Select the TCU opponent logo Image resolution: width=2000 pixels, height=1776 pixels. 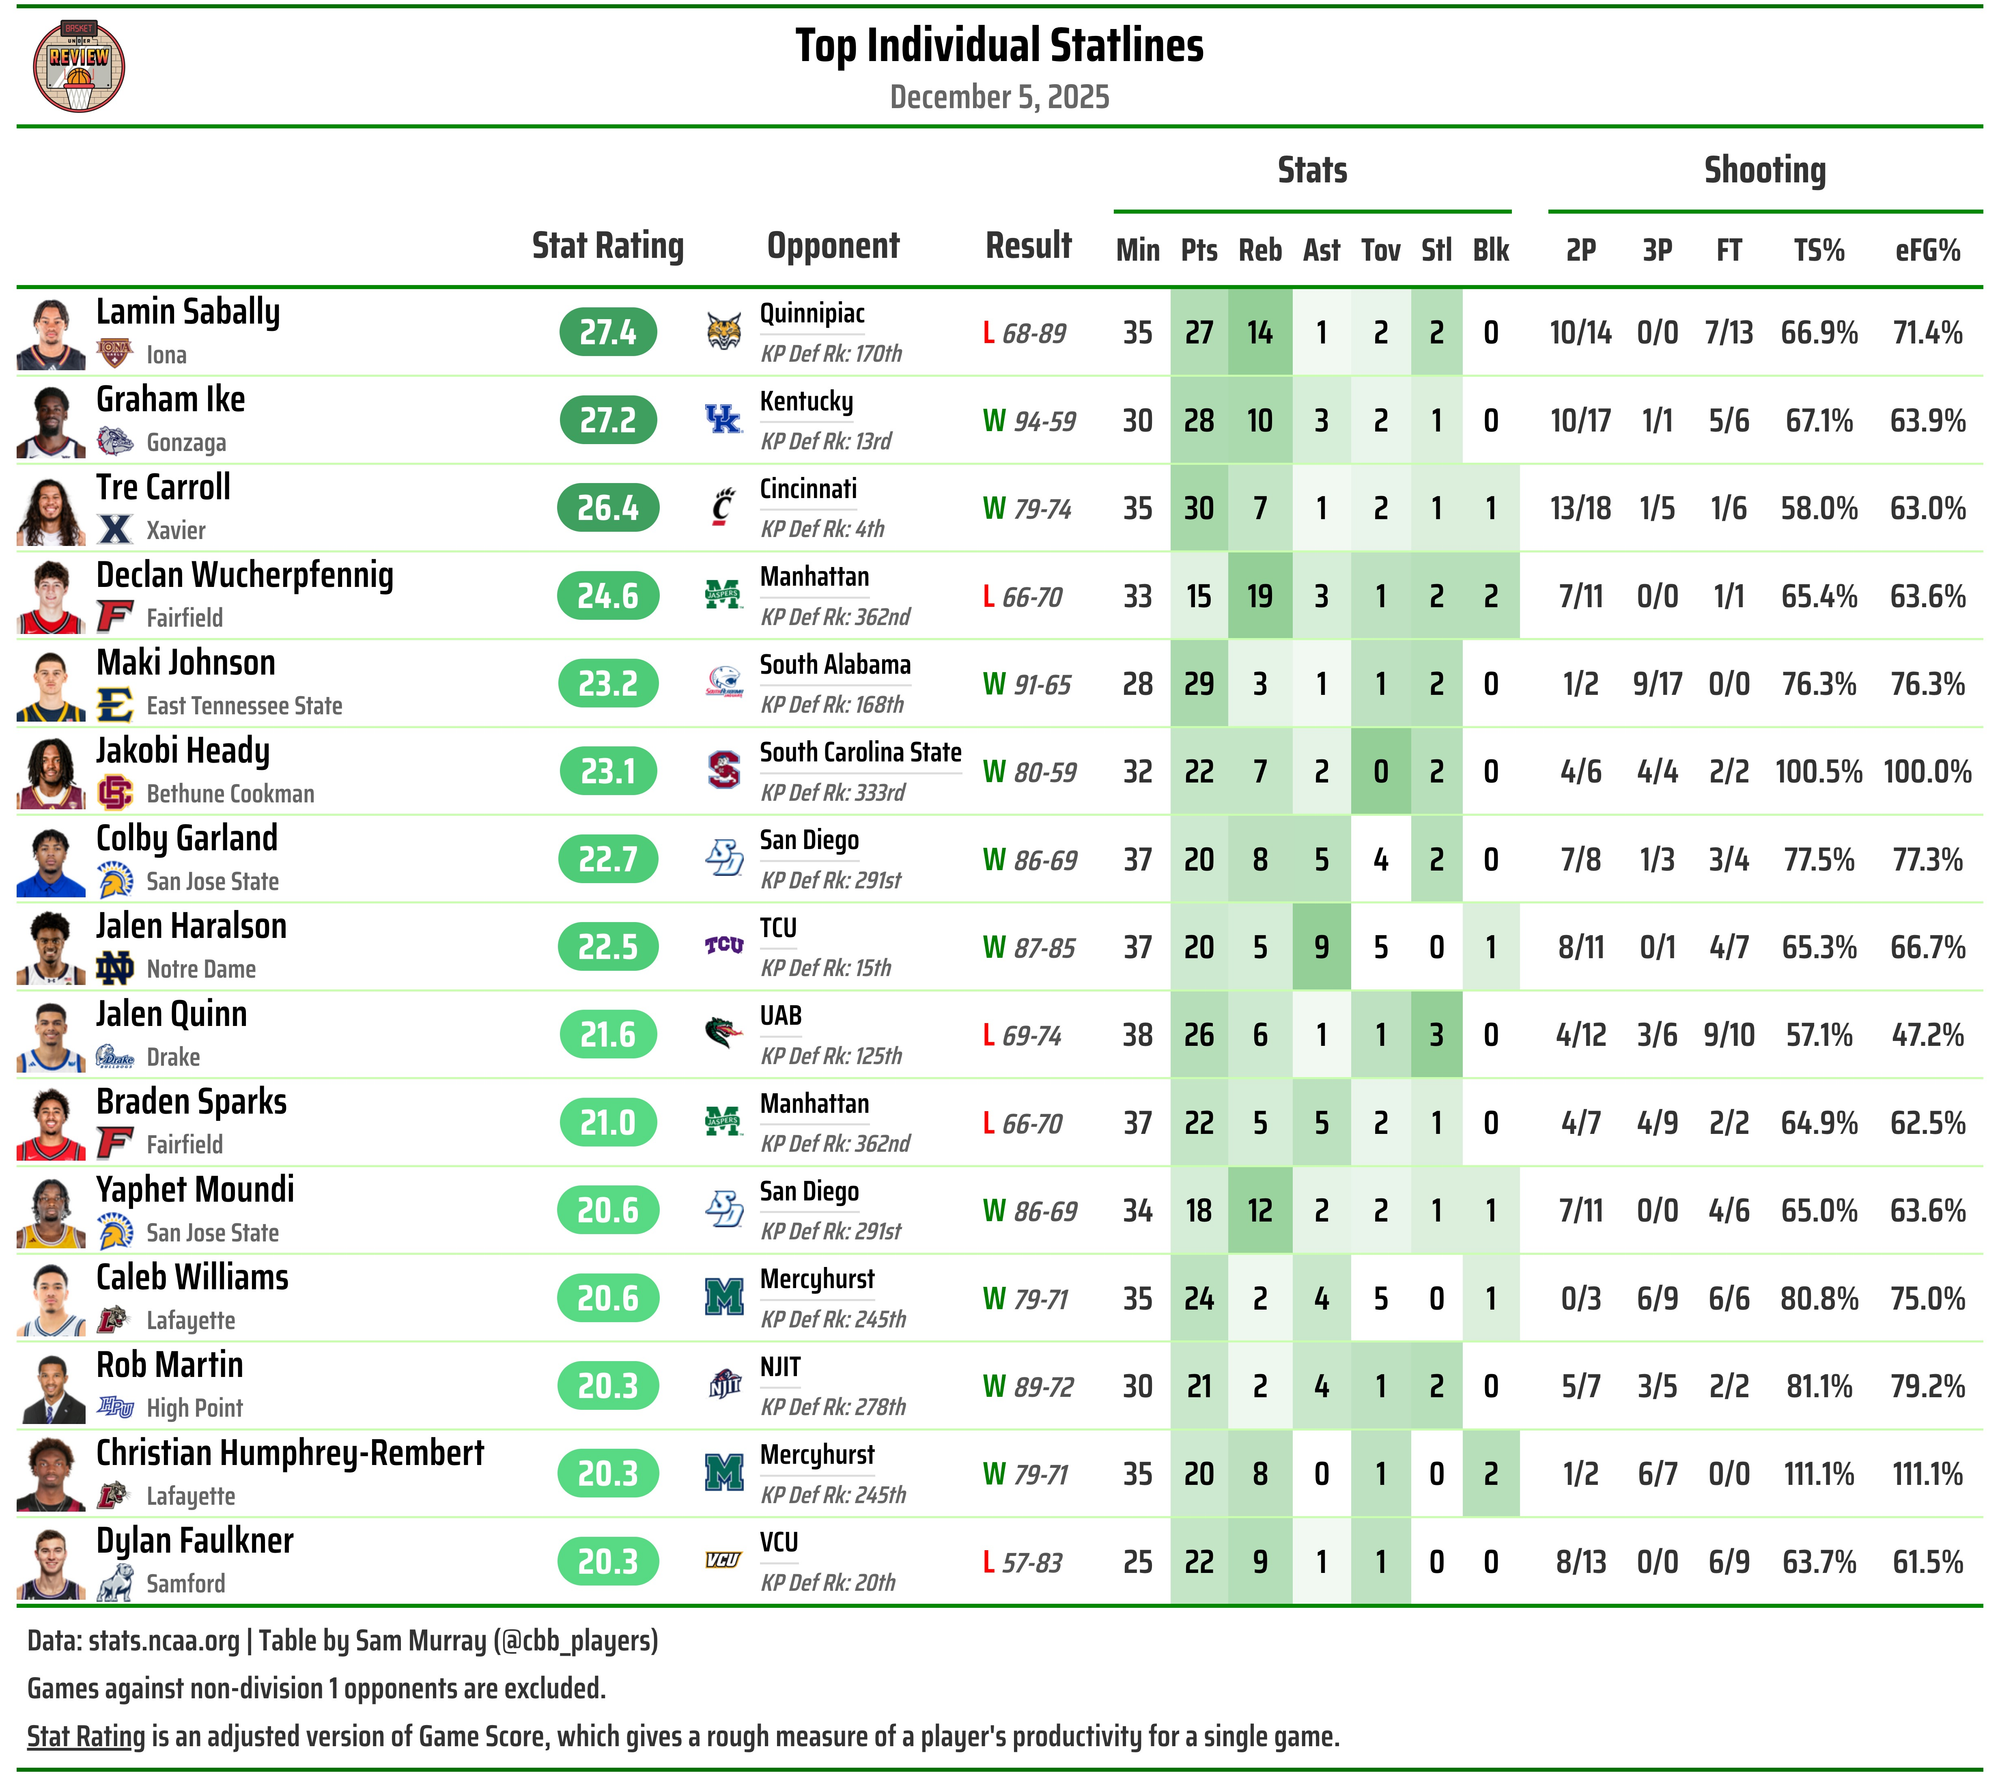[x=723, y=946]
